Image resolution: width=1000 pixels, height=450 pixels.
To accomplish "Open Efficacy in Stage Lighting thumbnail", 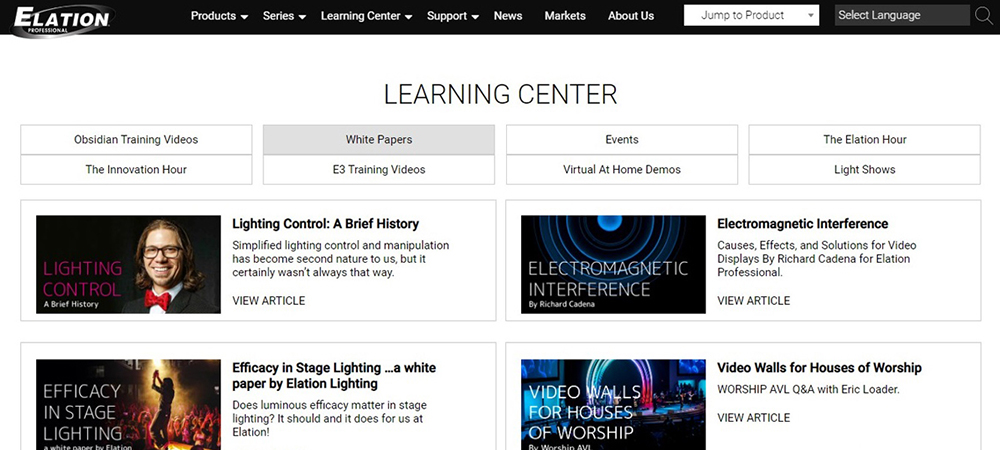I will [x=128, y=405].
